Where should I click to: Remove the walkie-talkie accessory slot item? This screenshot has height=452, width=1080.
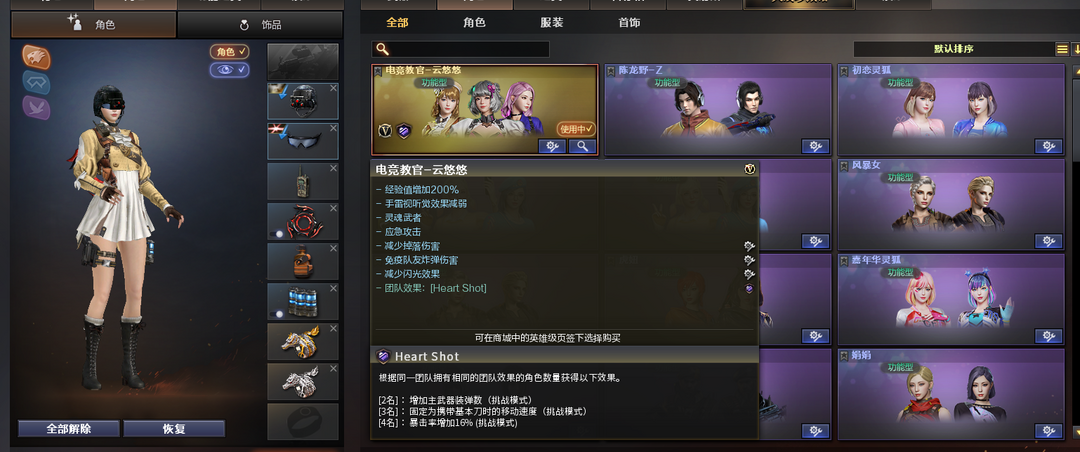[333, 168]
